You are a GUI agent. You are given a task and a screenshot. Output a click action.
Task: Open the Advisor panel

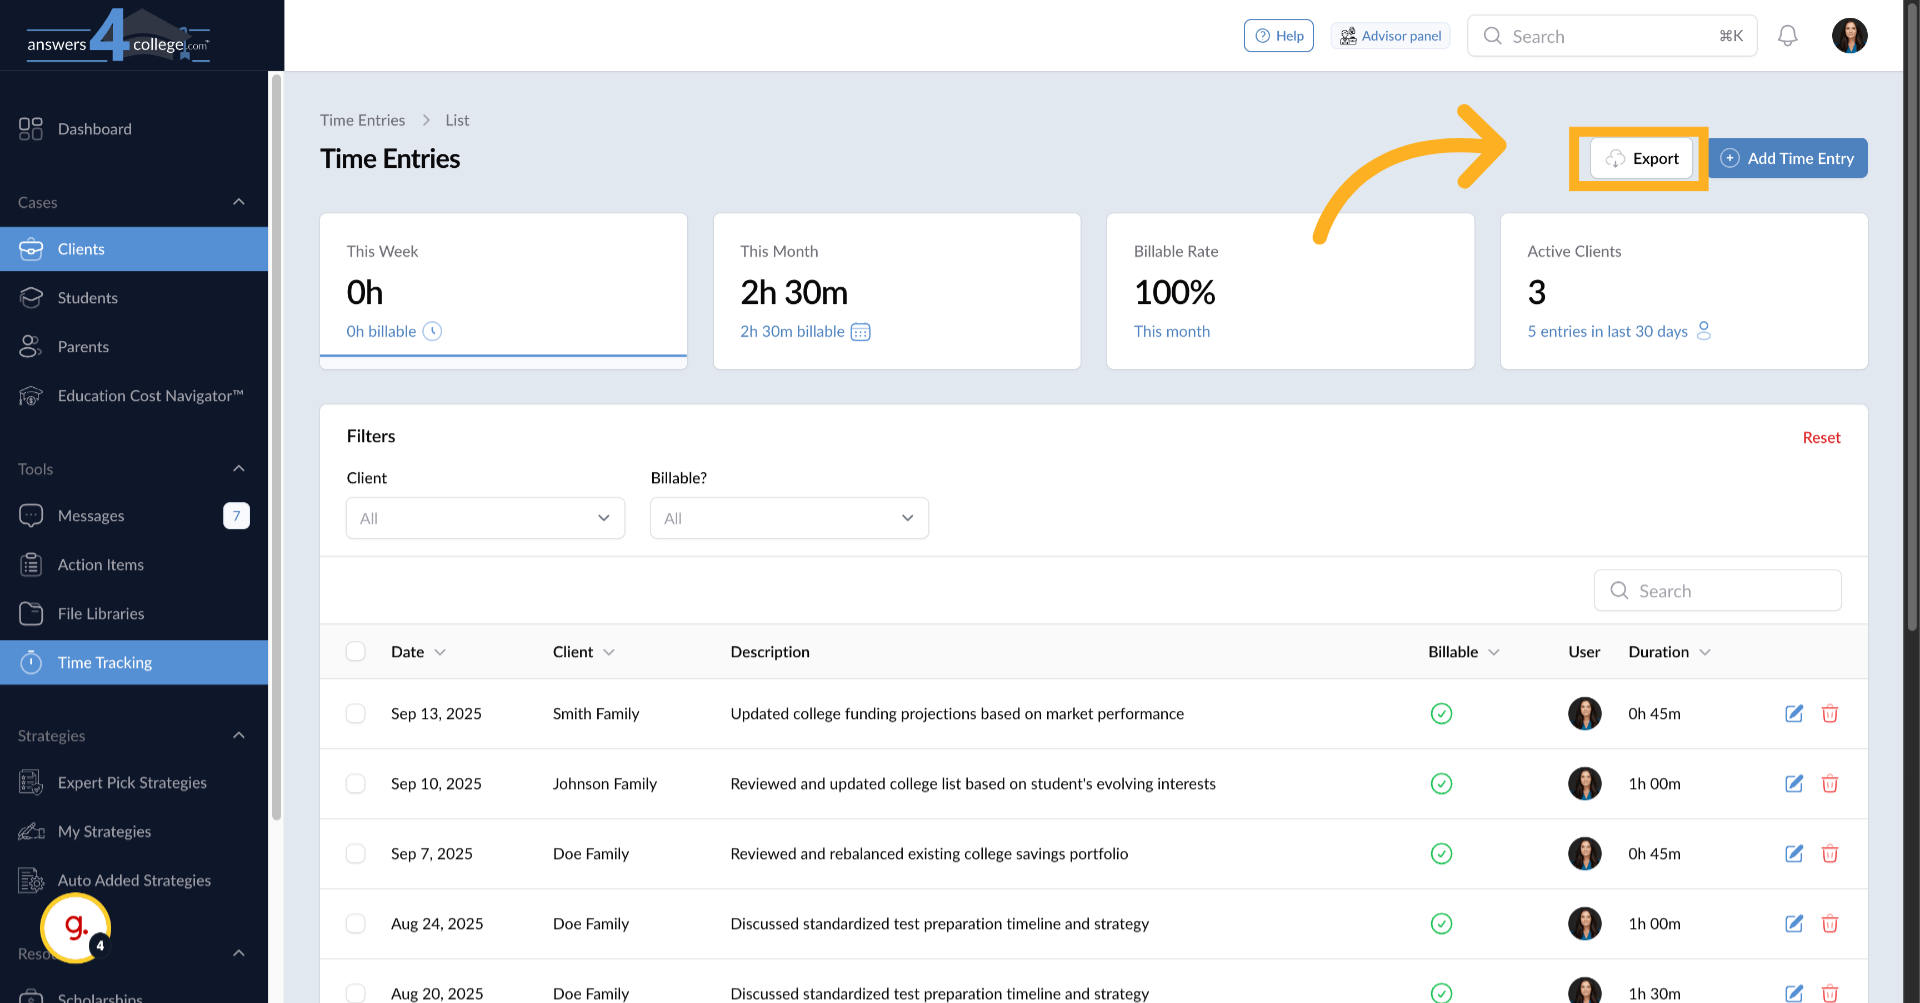(x=1390, y=35)
